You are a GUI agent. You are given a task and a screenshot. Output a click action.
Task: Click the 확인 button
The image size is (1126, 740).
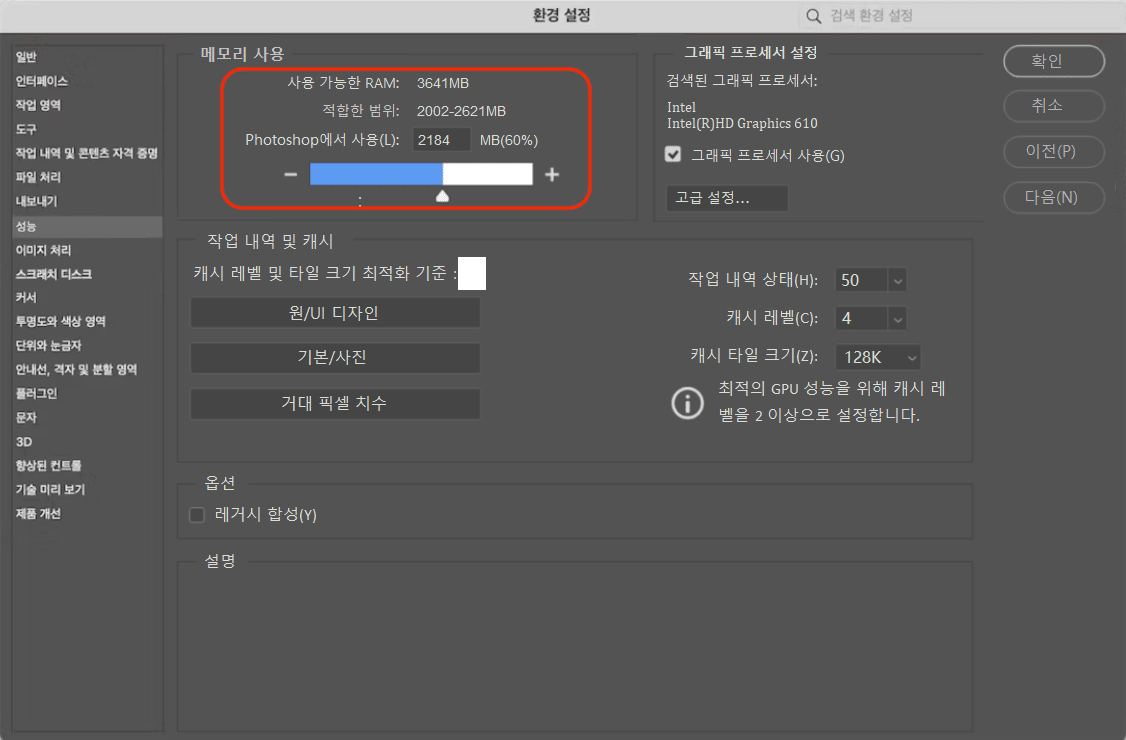pyautogui.click(x=1053, y=61)
